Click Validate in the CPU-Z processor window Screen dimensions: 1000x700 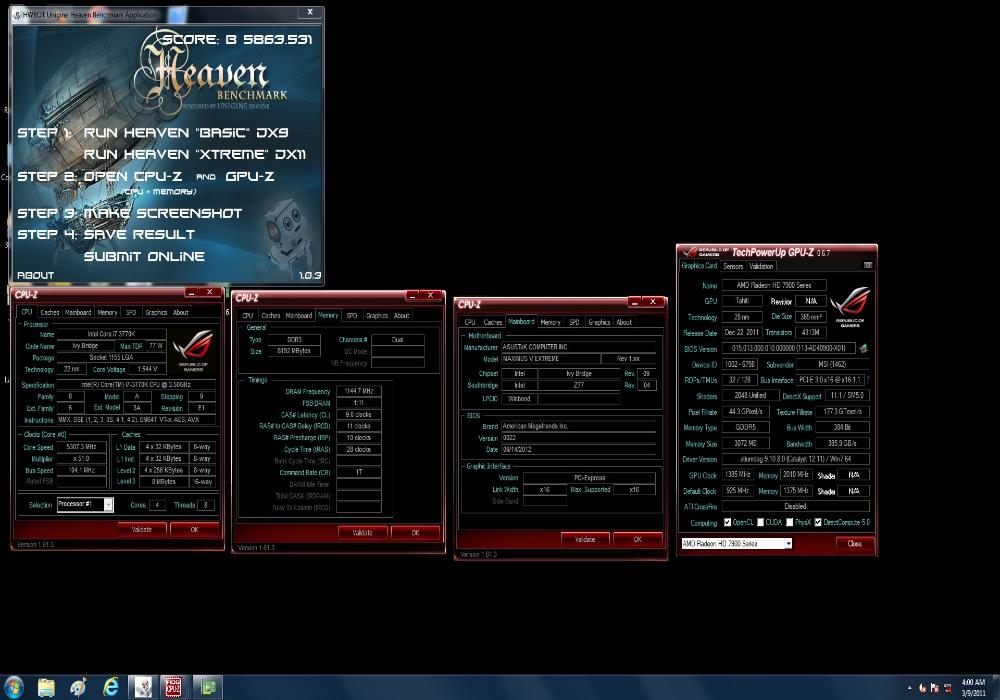[142, 529]
